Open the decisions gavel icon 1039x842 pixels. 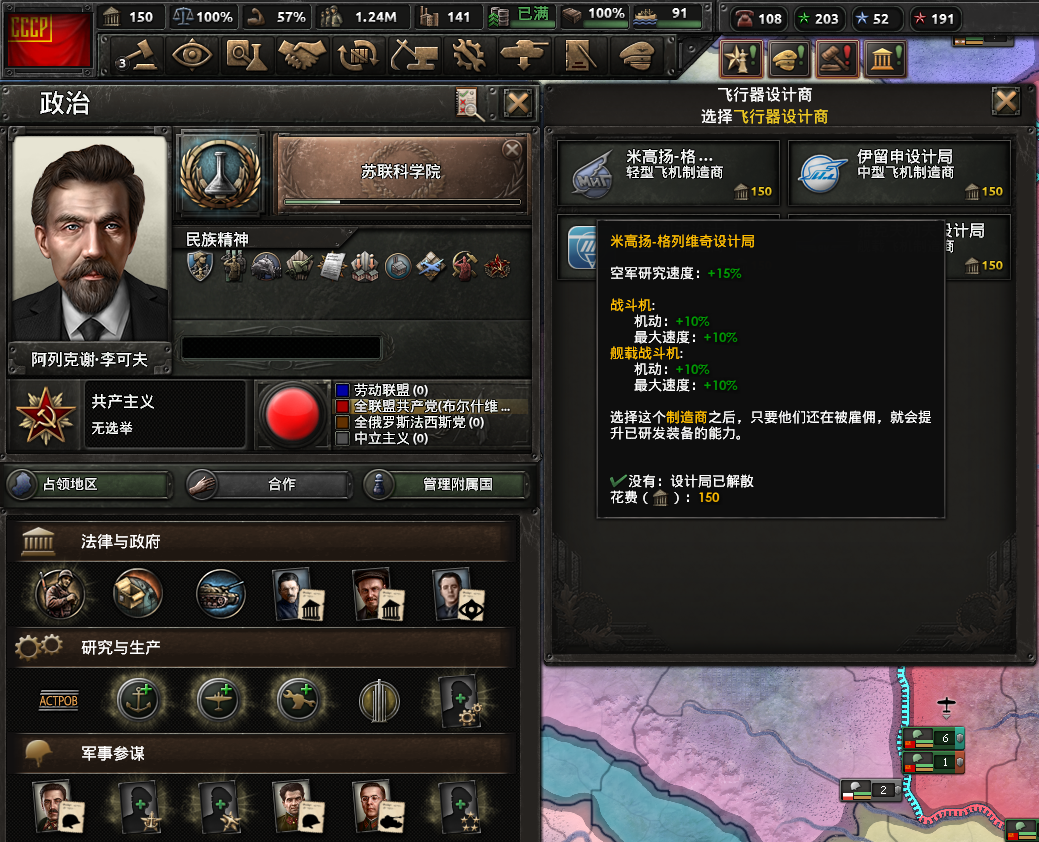[138, 55]
